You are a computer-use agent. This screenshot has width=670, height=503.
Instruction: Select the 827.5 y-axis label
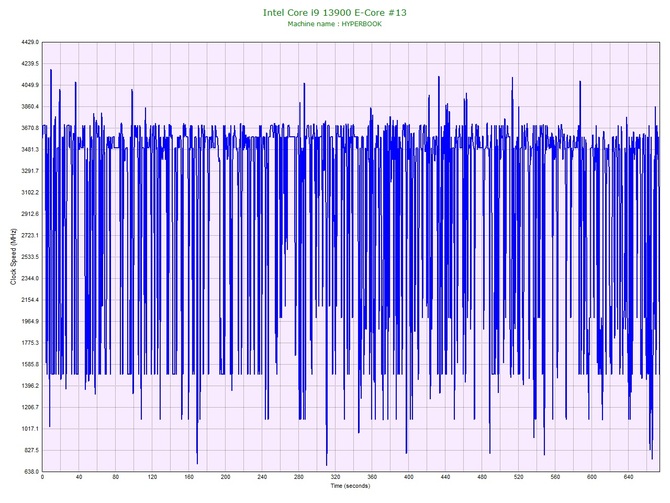[x=31, y=450]
